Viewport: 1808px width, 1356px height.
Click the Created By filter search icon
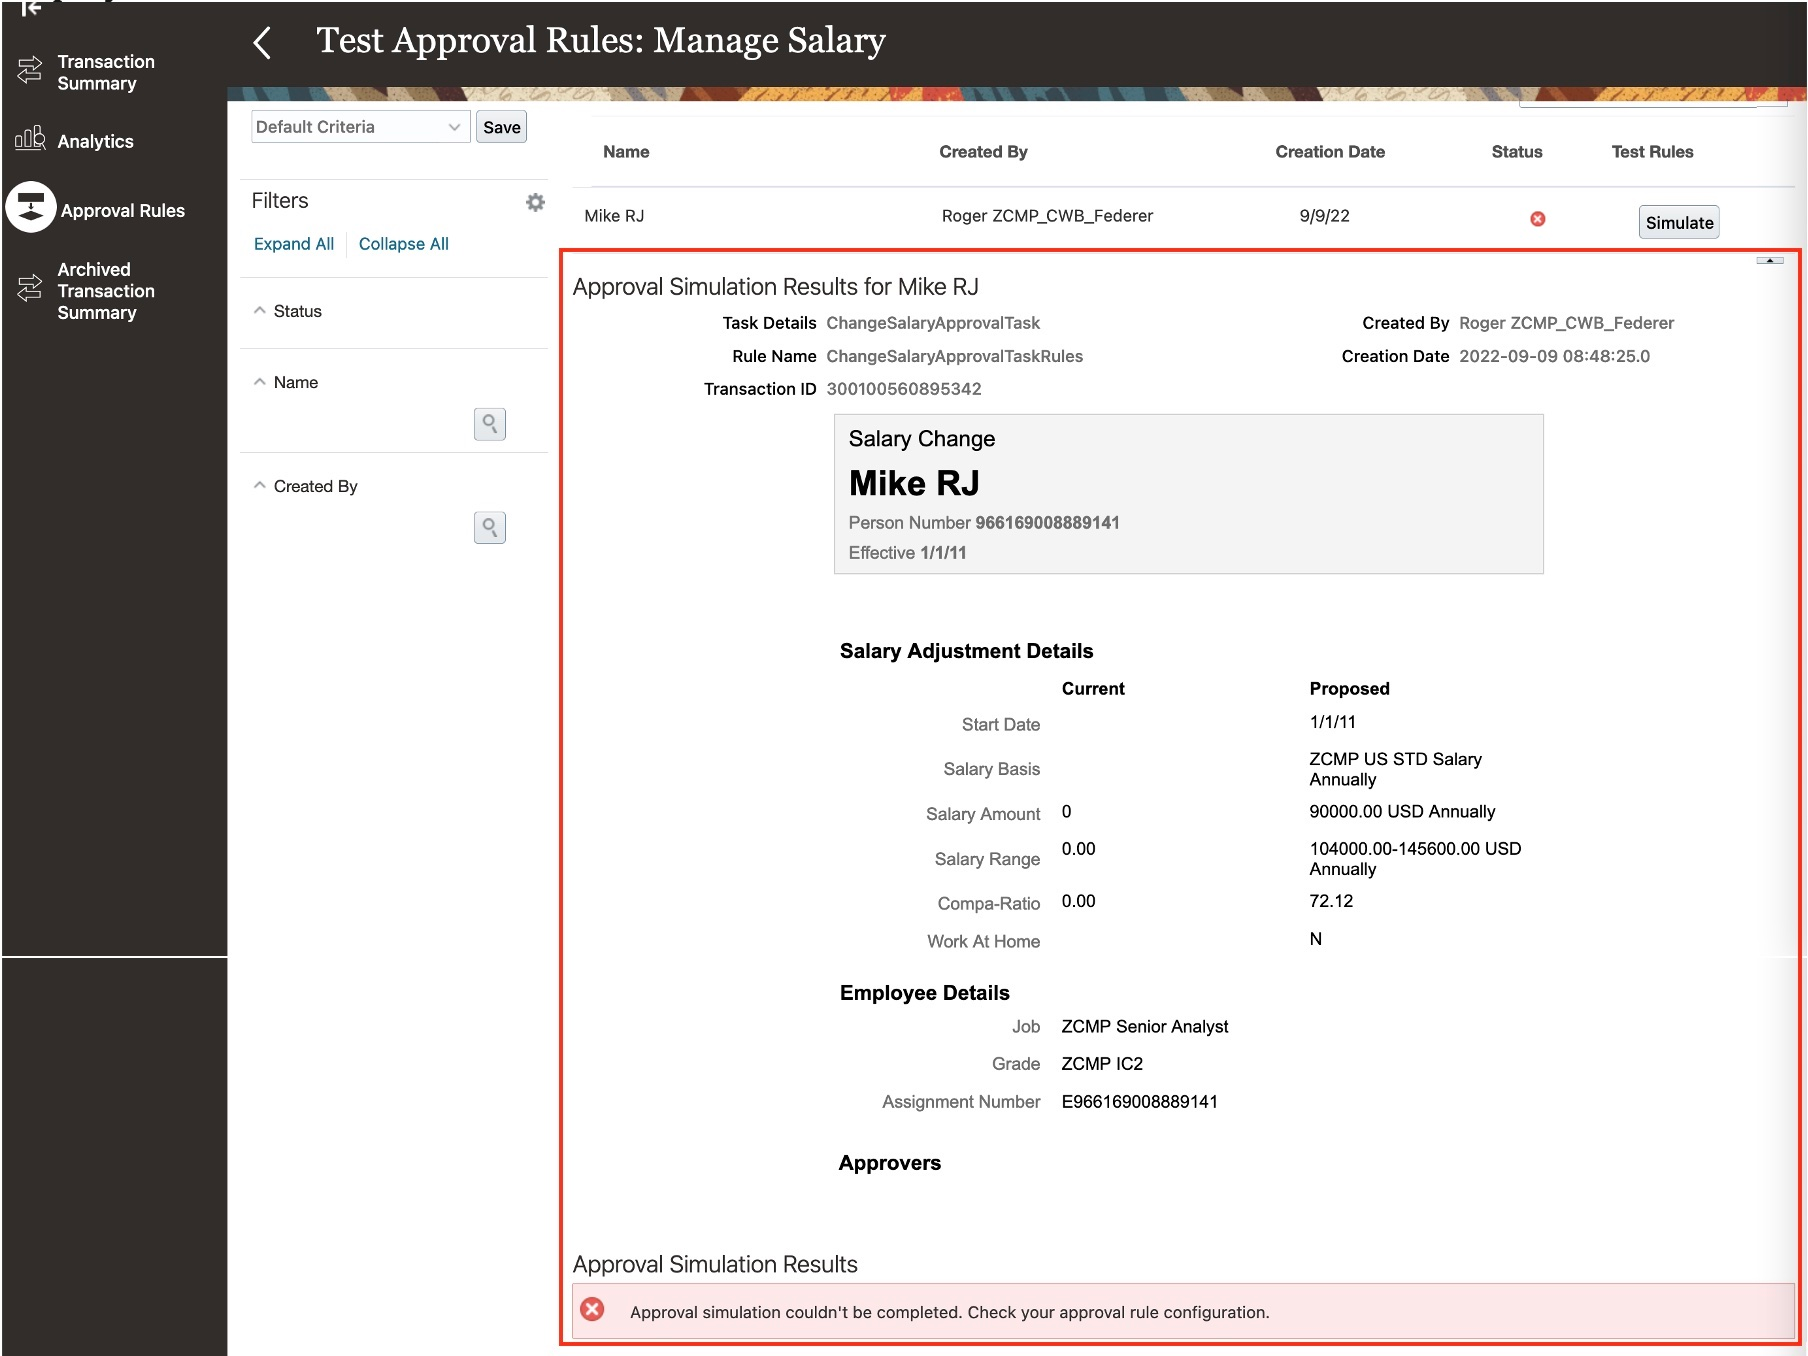[490, 527]
